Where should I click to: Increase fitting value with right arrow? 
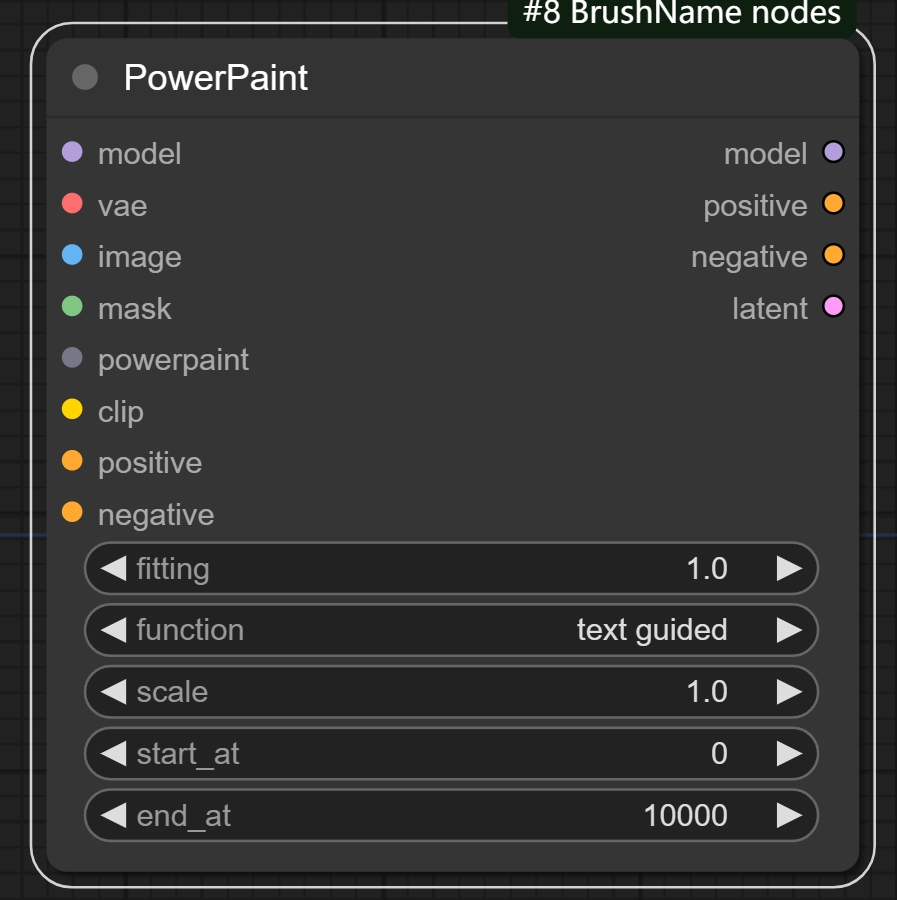[789, 569]
